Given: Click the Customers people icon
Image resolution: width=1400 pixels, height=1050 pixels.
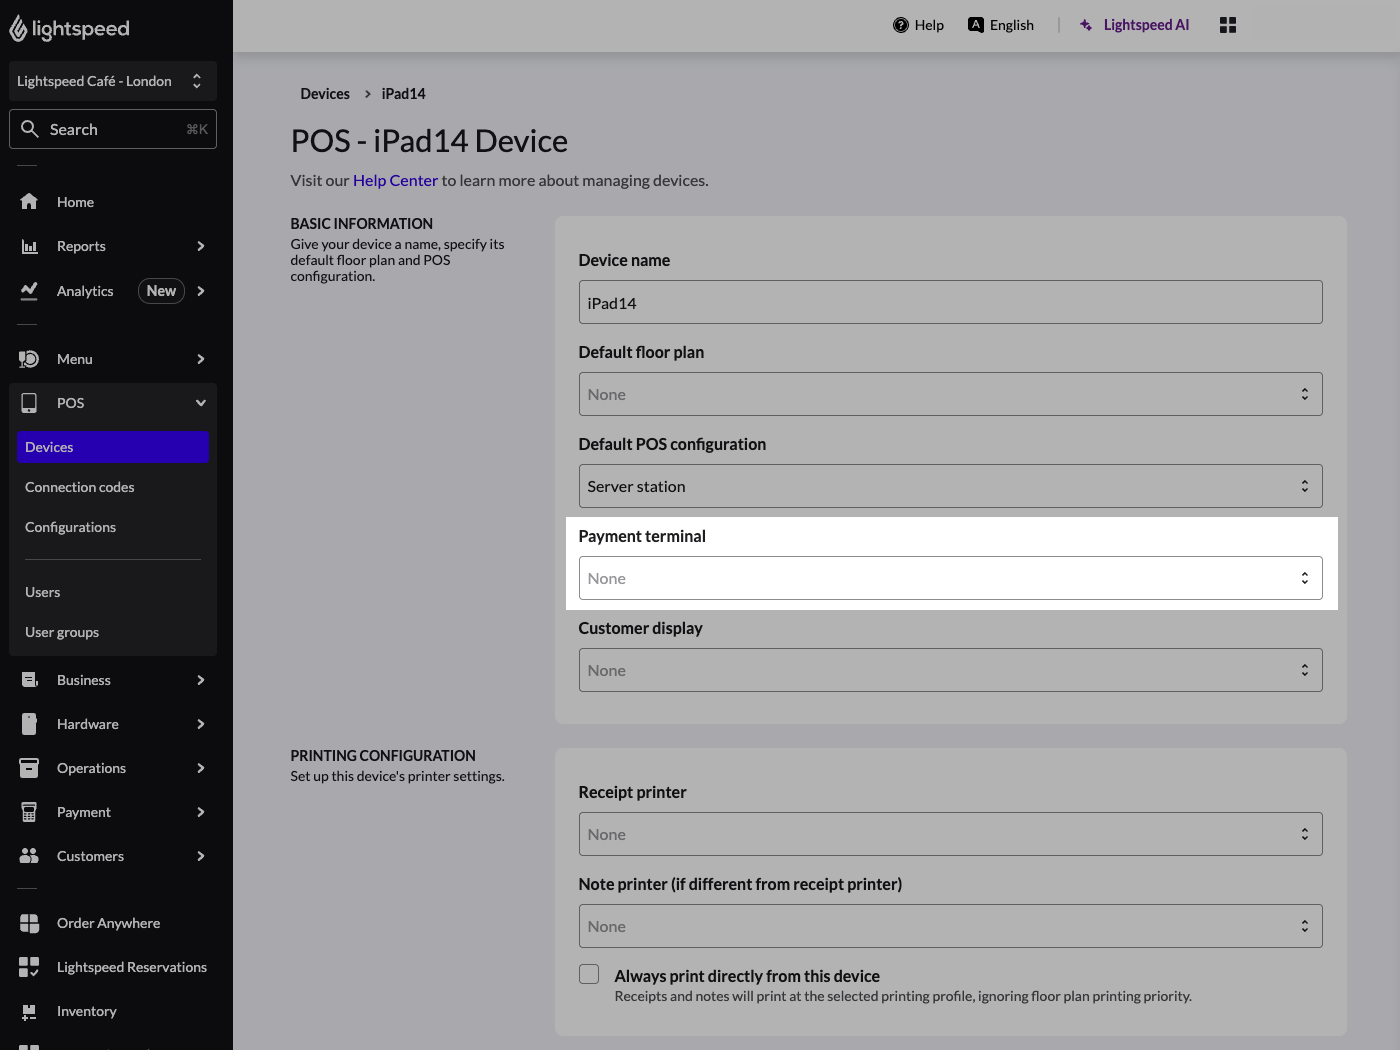Looking at the screenshot, I should (x=29, y=855).
